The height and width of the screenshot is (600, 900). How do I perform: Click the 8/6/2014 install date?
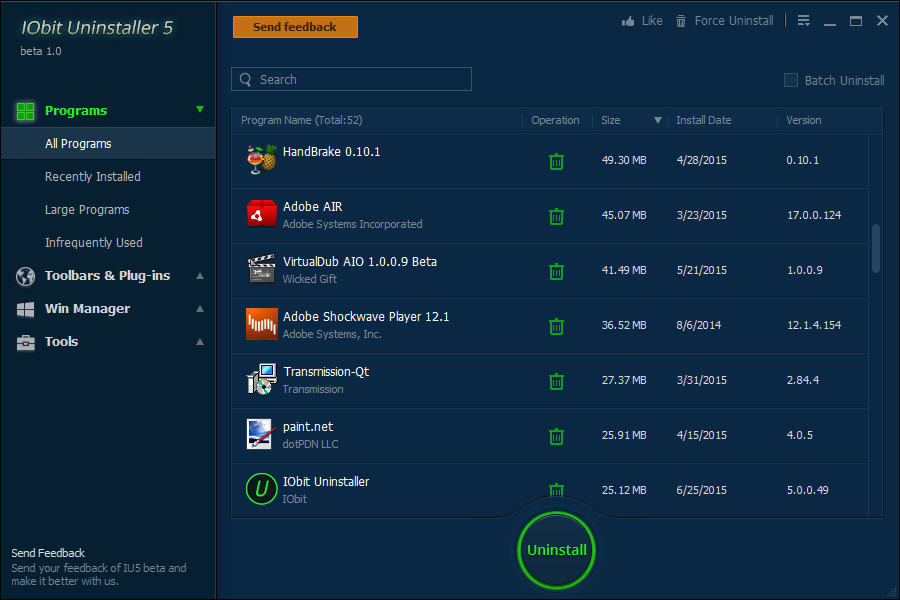coord(699,325)
